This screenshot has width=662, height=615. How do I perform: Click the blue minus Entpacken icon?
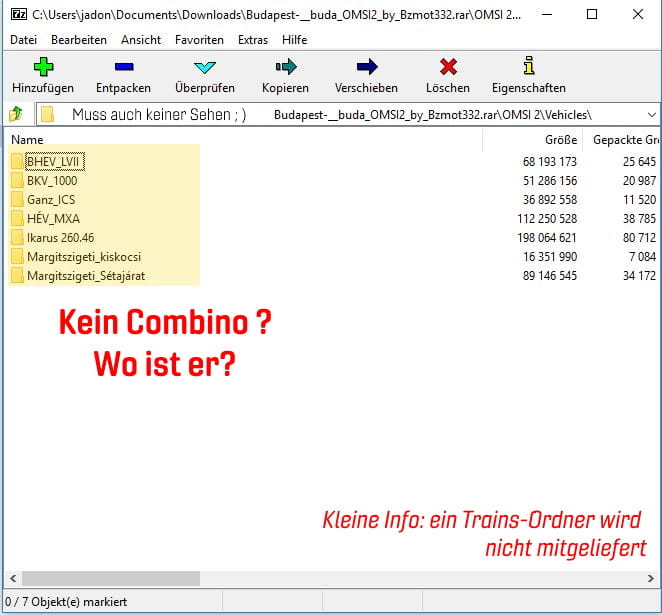coord(125,68)
